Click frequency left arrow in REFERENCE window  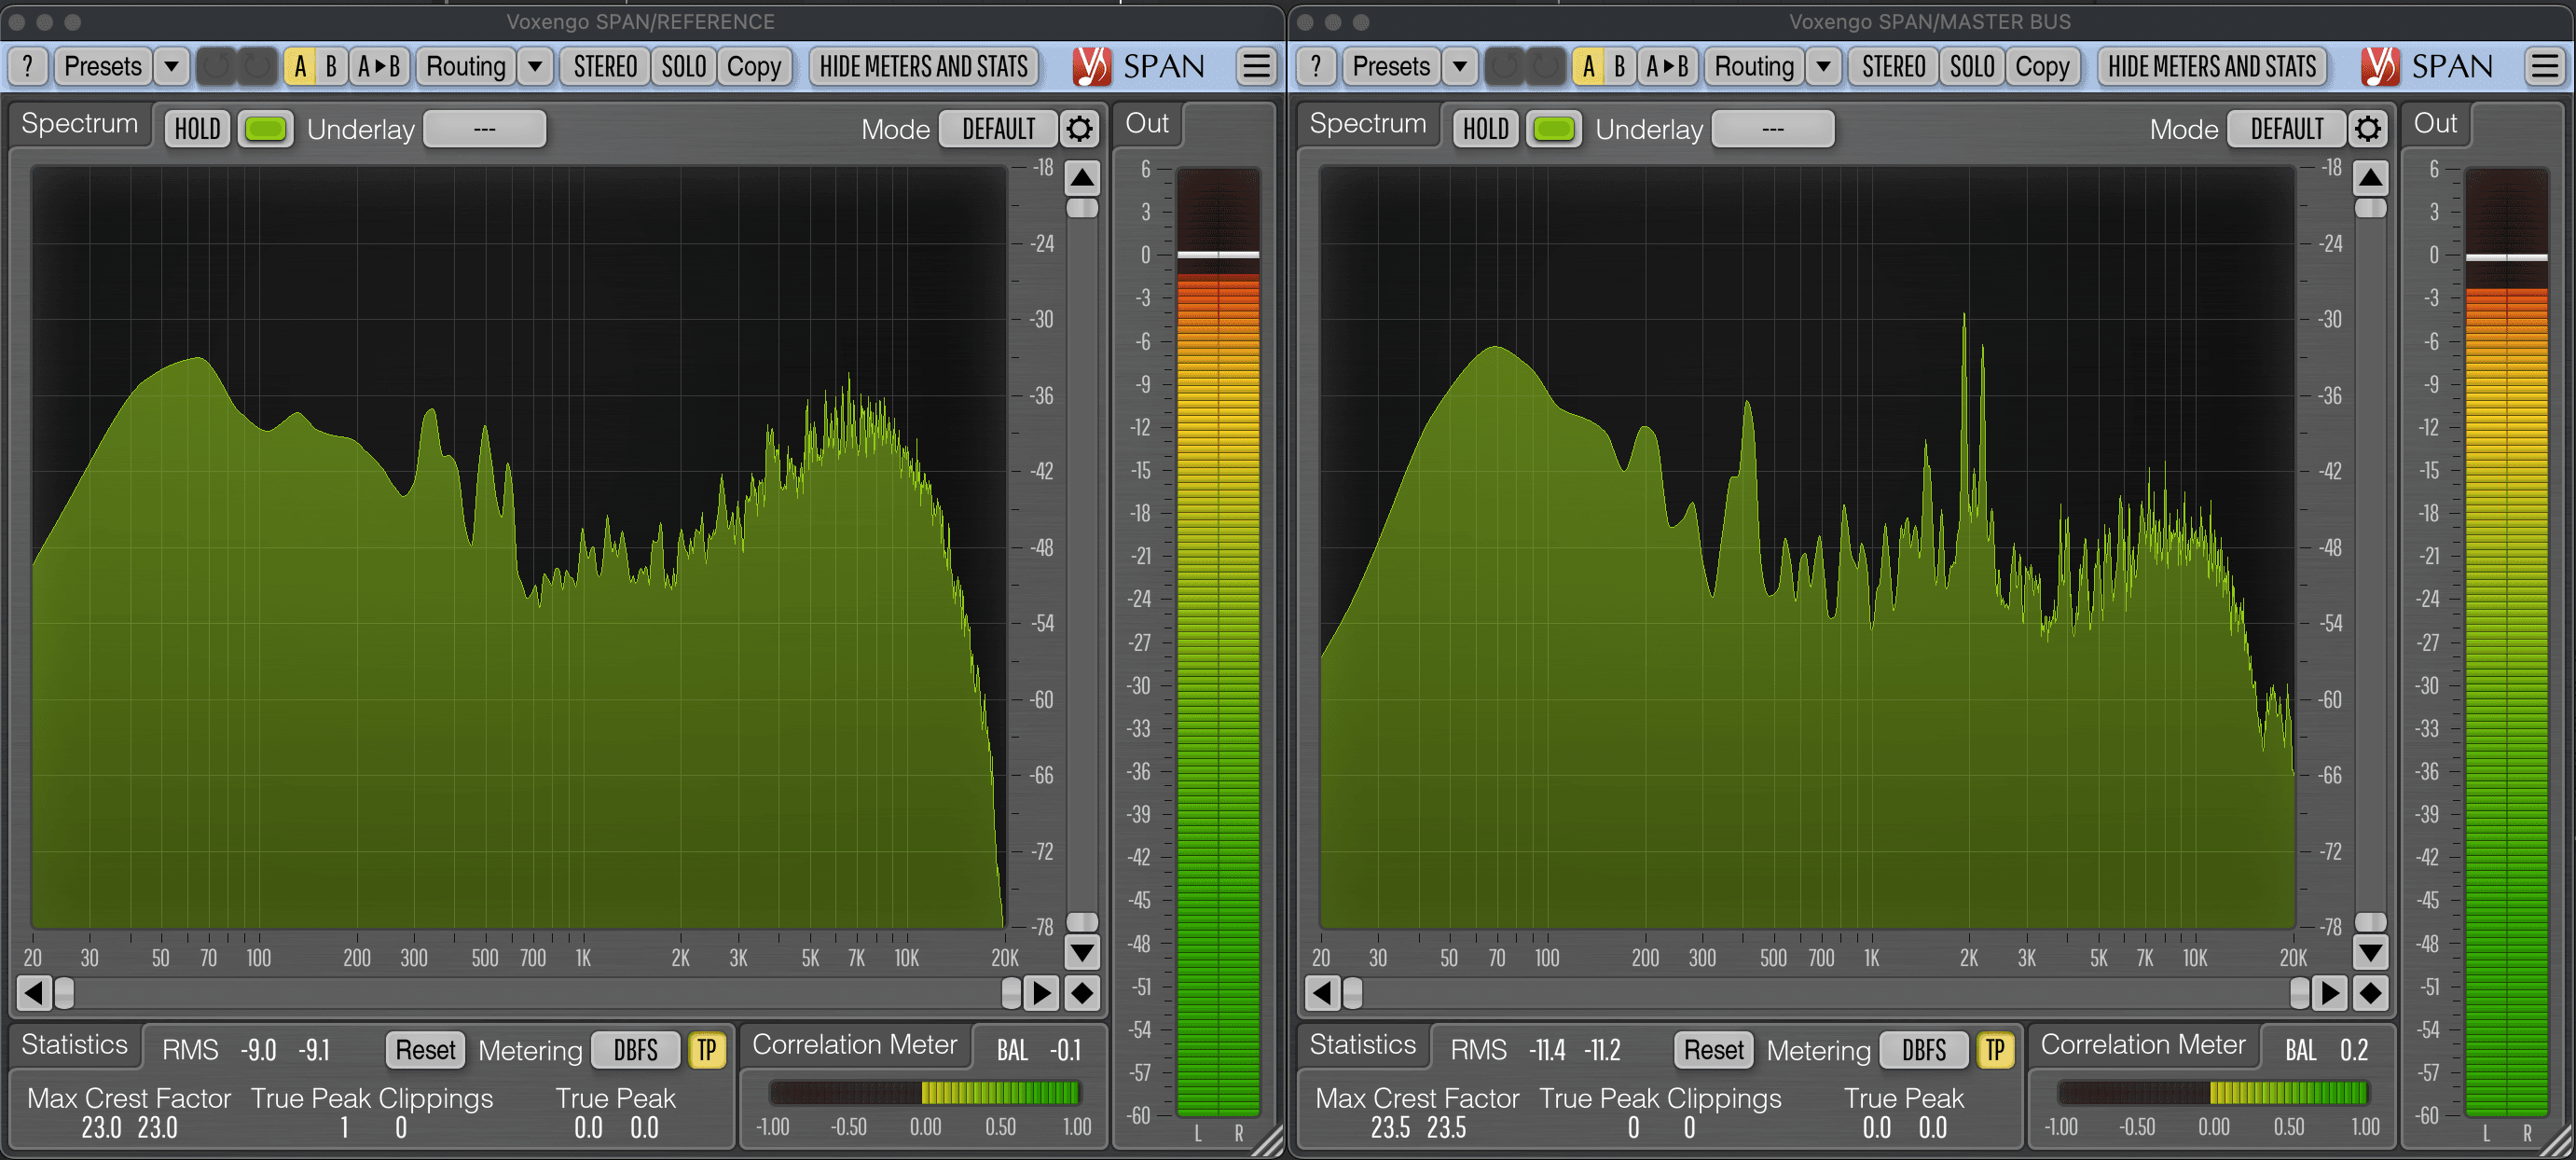point(33,993)
